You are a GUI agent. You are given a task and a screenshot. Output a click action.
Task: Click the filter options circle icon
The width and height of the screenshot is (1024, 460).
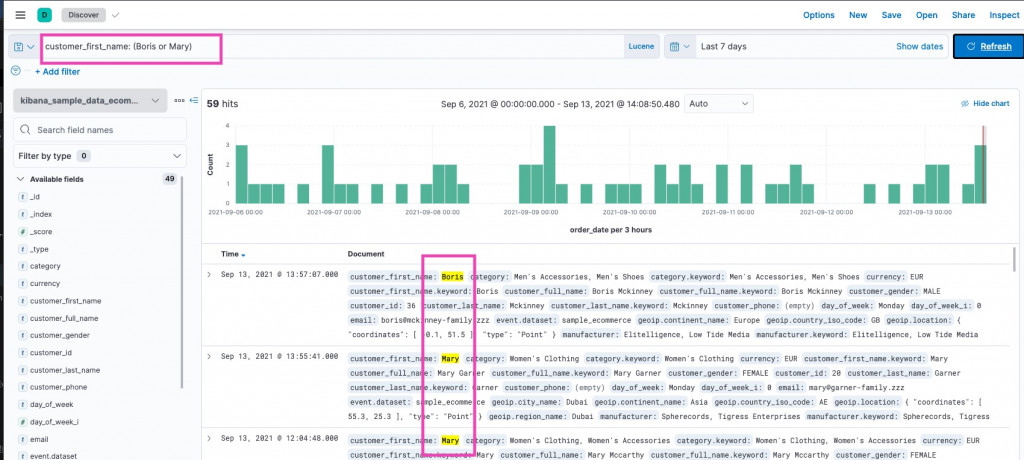[x=16, y=71]
